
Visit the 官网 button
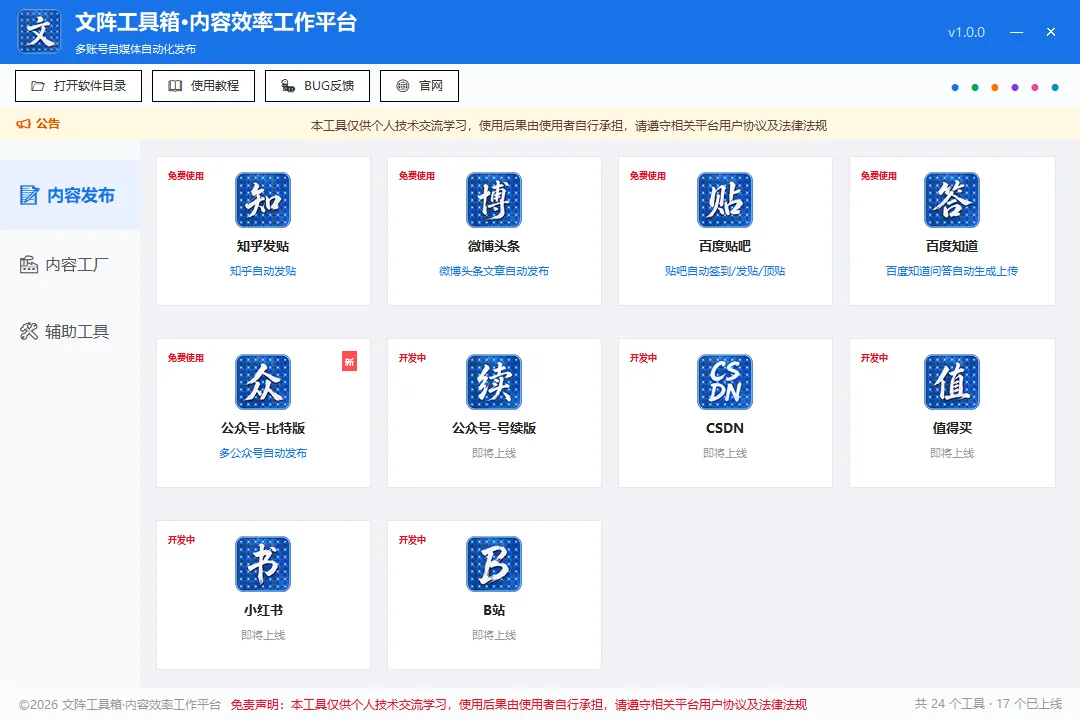tap(419, 86)
